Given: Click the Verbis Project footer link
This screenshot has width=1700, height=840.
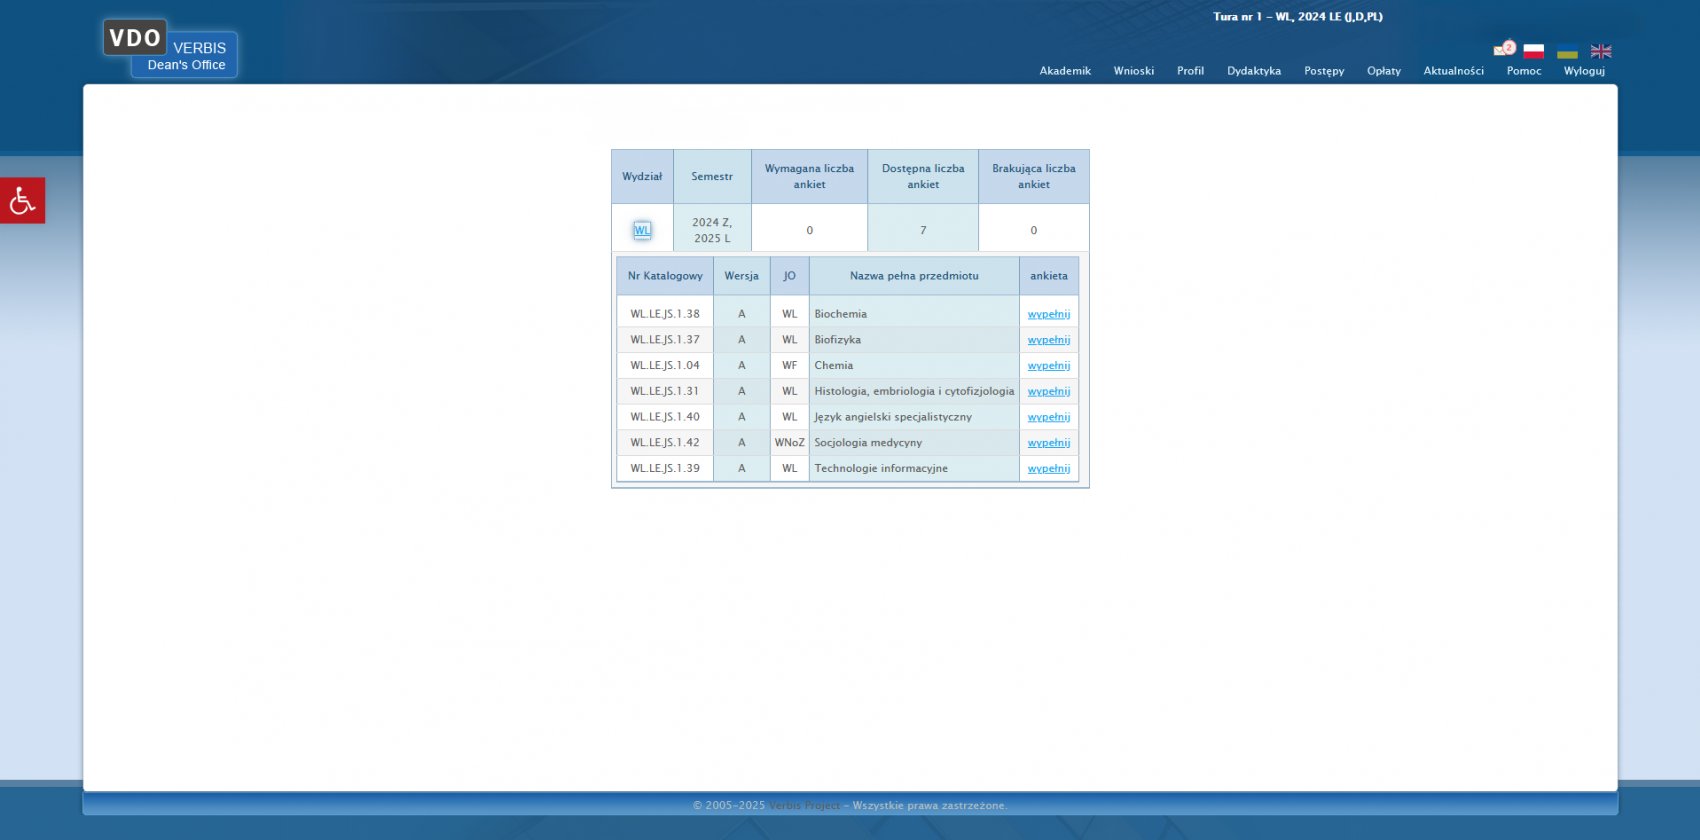Looking at the screenshot, I should pyautogui.click(x=804, y=806).
